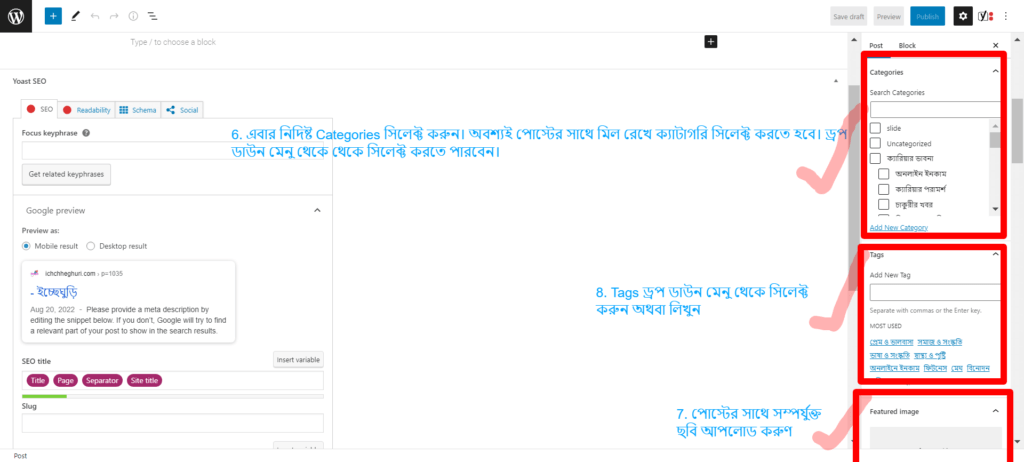Image resolution: width=1024 pixels, height=462 pixels.
Task: Click the Separator variable pill
Action: 102,380
